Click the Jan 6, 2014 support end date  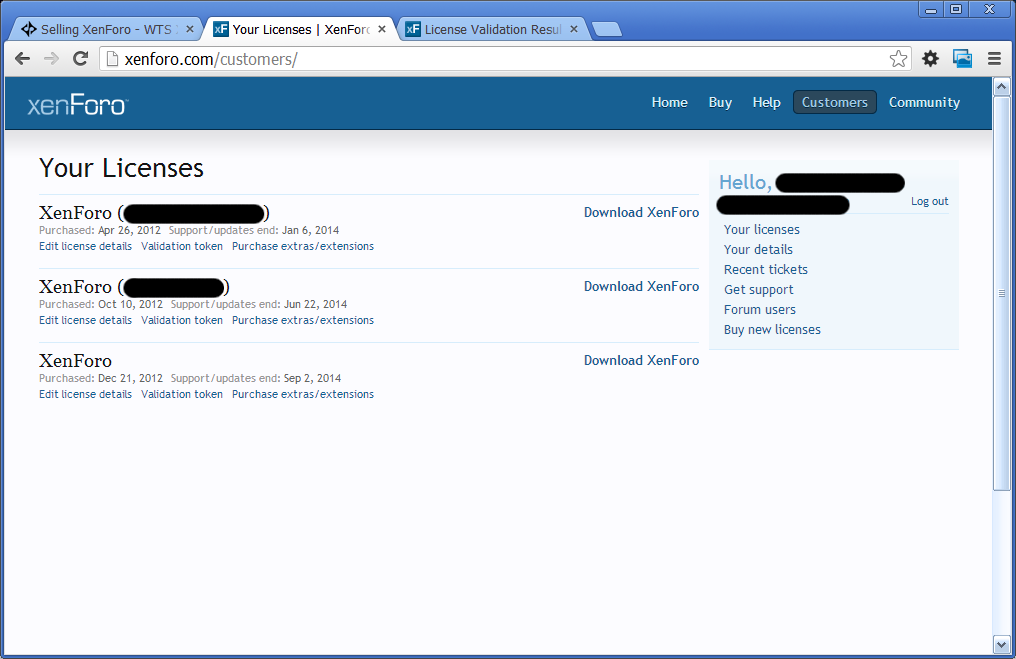(310, 231)
